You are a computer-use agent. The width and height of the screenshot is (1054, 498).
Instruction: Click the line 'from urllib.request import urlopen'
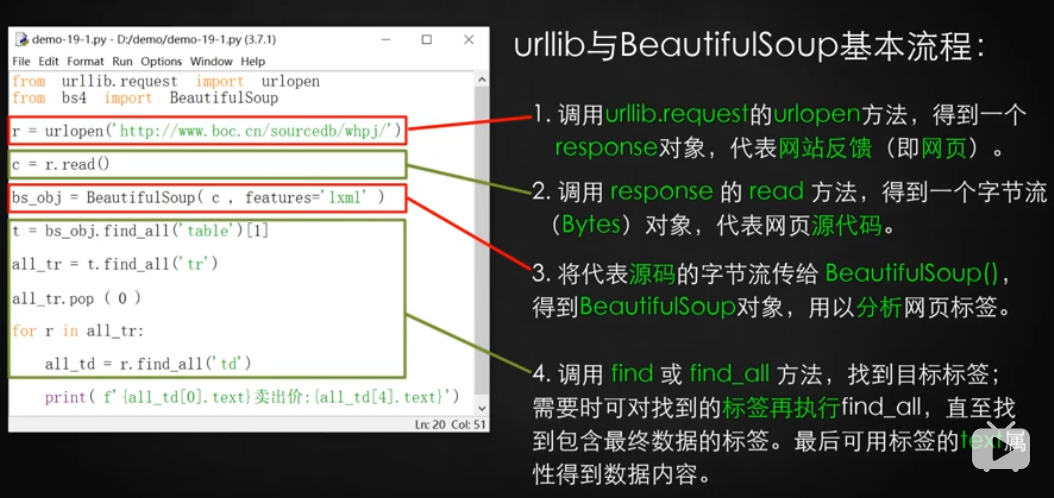pos(166,81)
